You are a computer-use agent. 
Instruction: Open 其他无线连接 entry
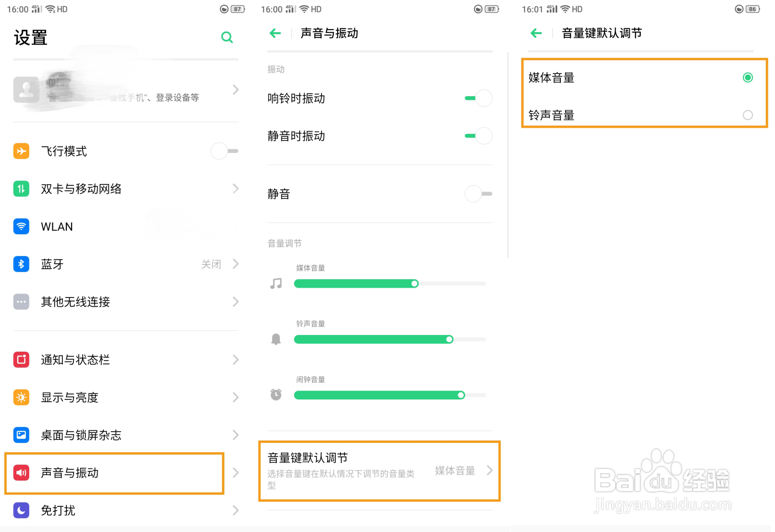pos(126,302)
